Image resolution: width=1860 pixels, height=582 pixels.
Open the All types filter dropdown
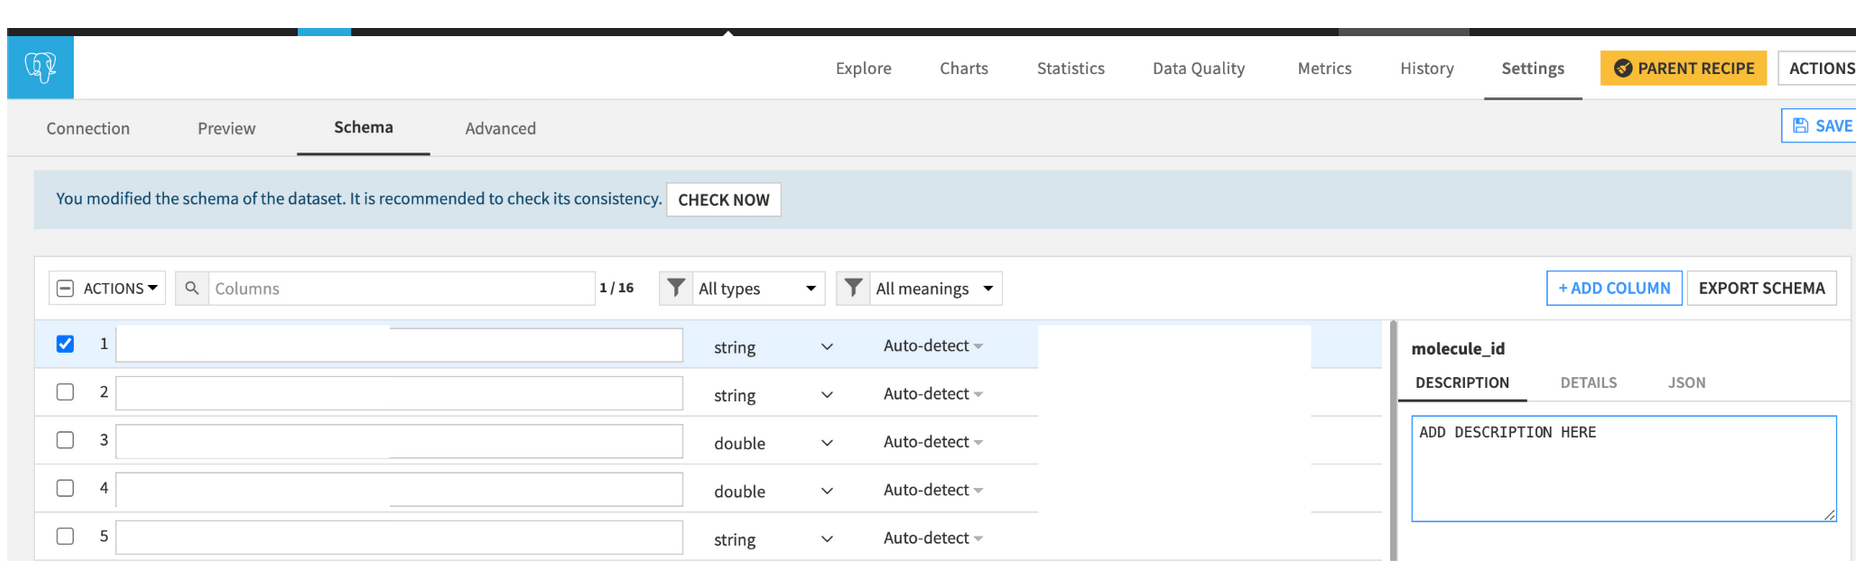click(757, 288)
